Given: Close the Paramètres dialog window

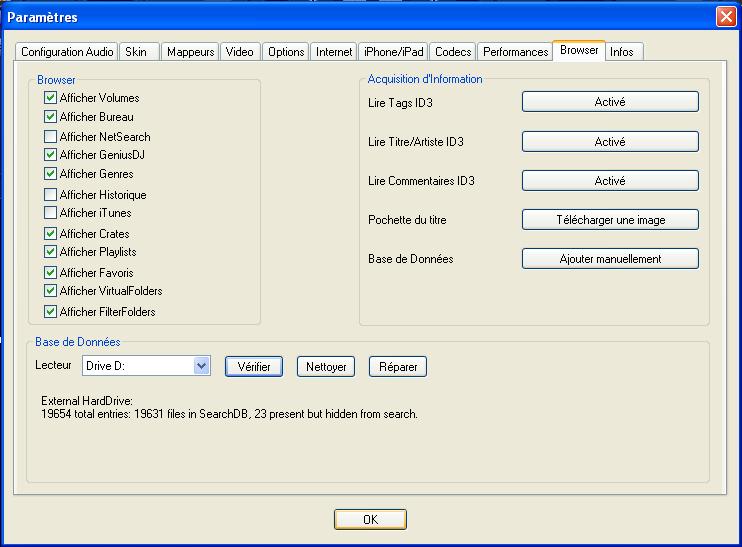Looking at the screenshot, I should pyautogui.click(x=726, y=17).
